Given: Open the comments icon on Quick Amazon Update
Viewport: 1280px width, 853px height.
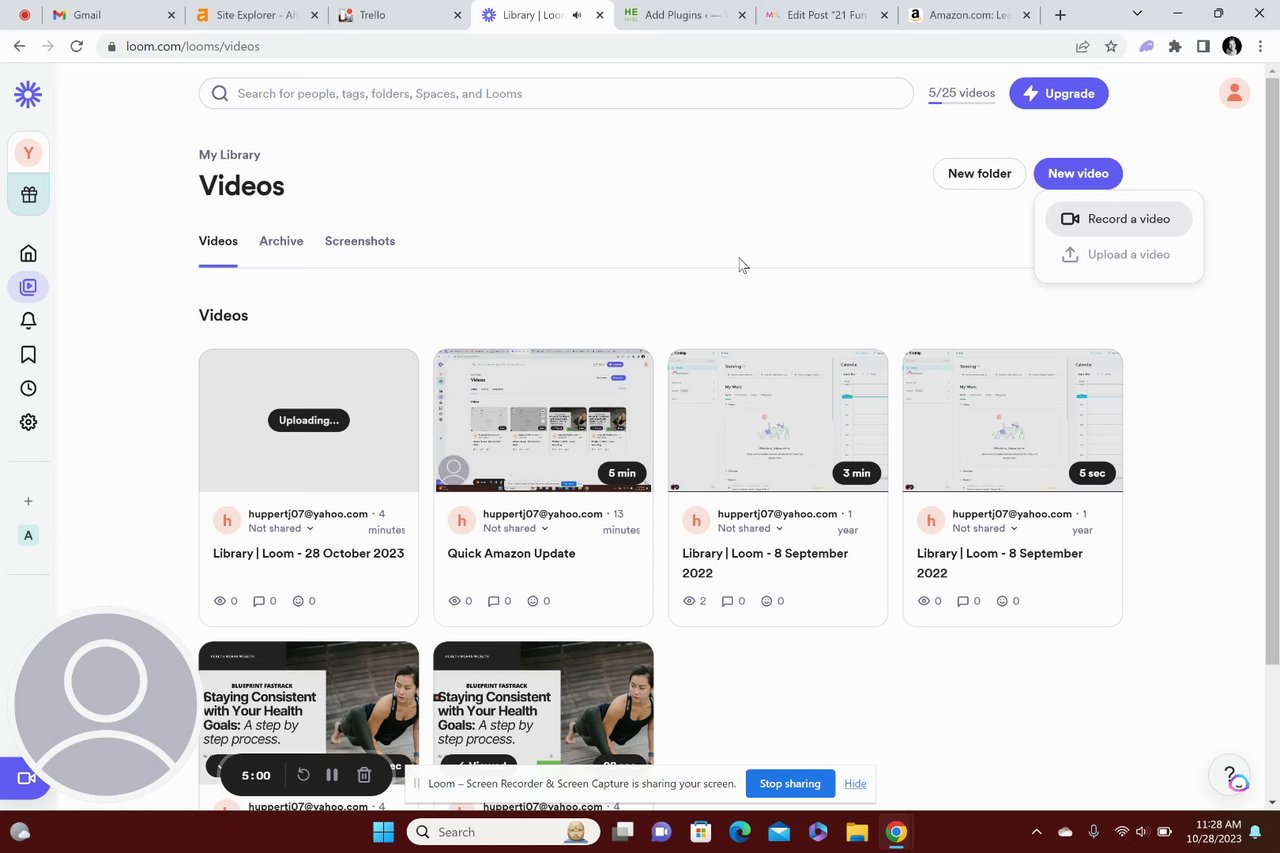Looking at the screenshot, I should [x=500, y=601].
